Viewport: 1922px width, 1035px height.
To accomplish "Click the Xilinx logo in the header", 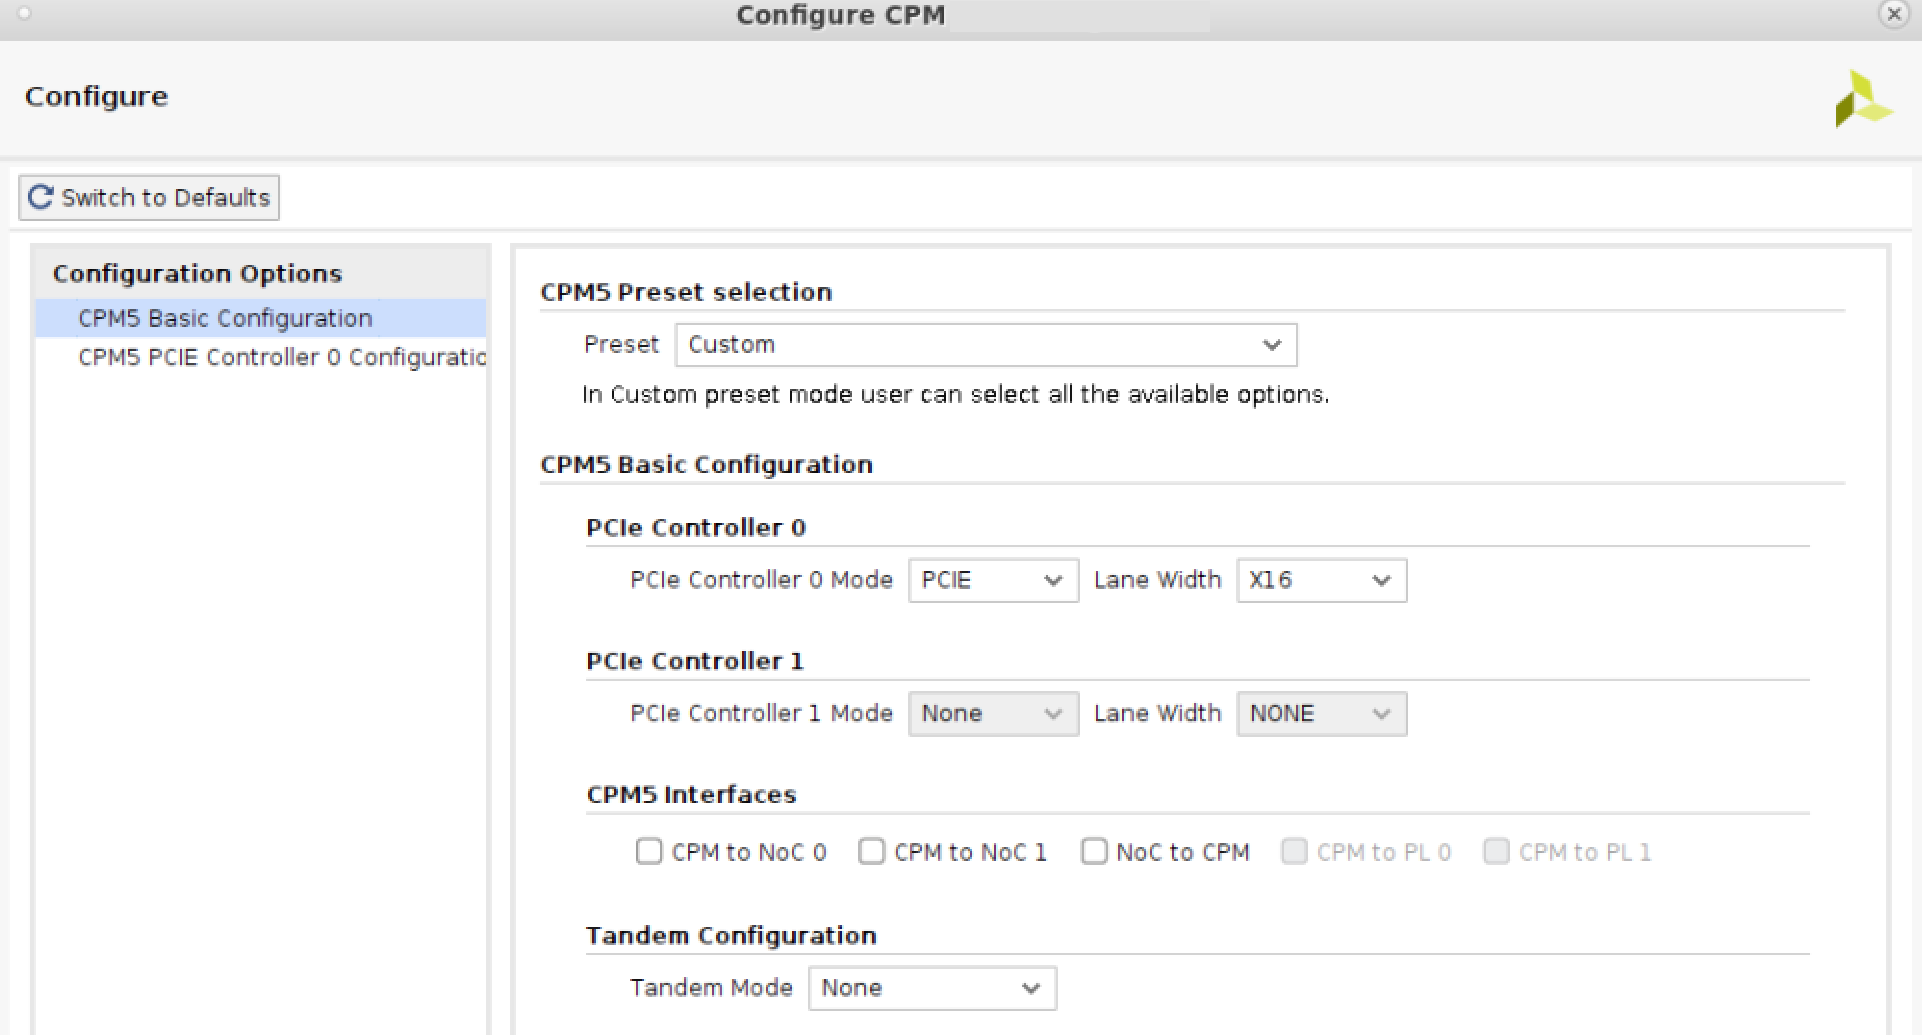I will [1862, 98].
